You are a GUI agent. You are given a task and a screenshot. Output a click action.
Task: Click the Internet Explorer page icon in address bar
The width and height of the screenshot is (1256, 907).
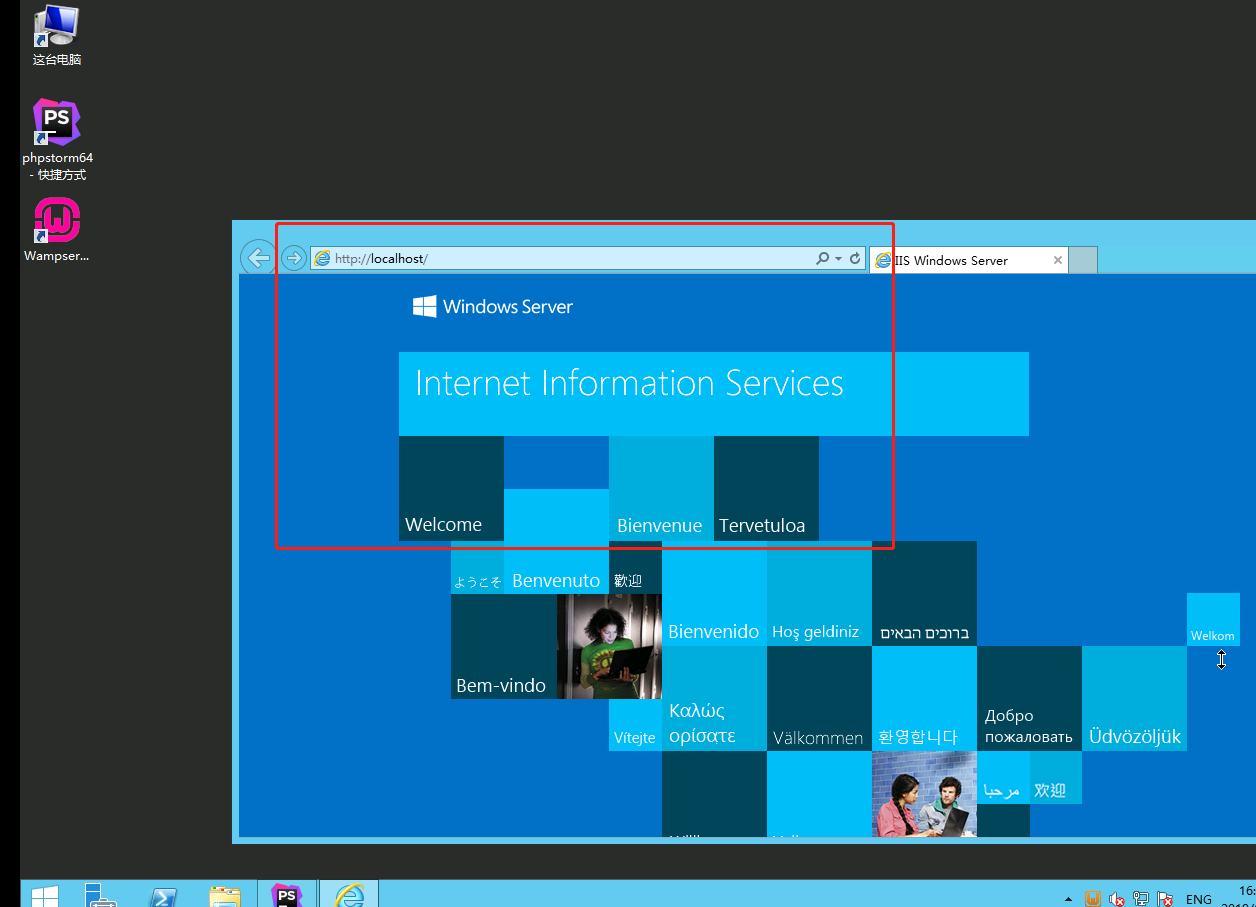[322, 258]
